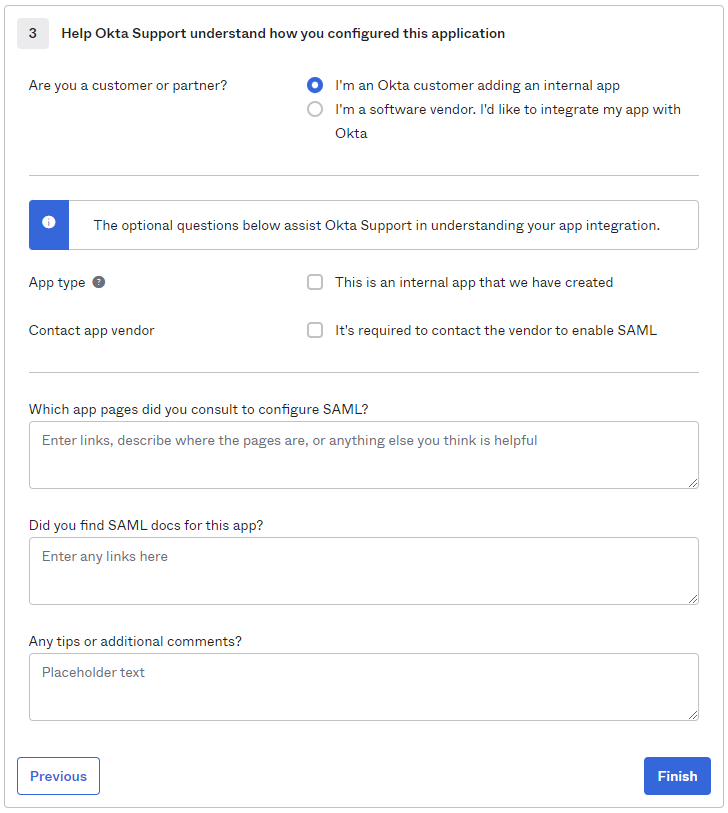
Task: Click the section heading about configuring this application
Action: point(286,33)
